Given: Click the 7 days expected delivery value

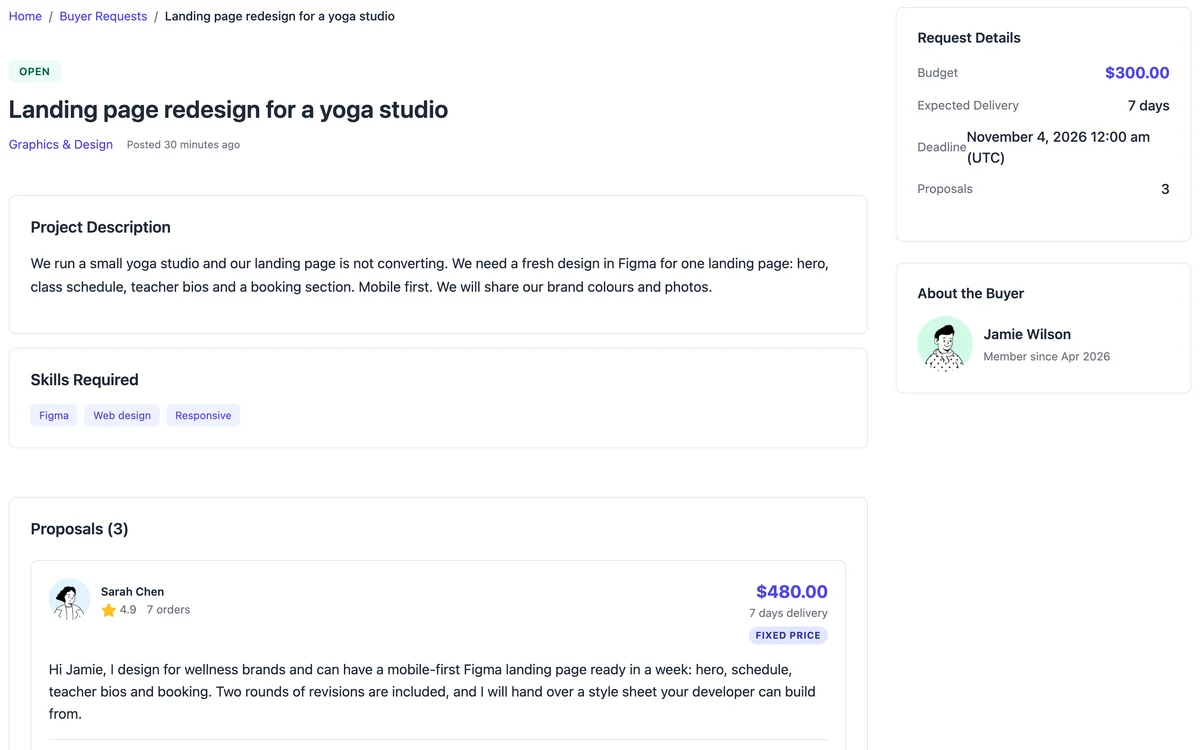Looking at the screenshot, I should [1148, 105].
